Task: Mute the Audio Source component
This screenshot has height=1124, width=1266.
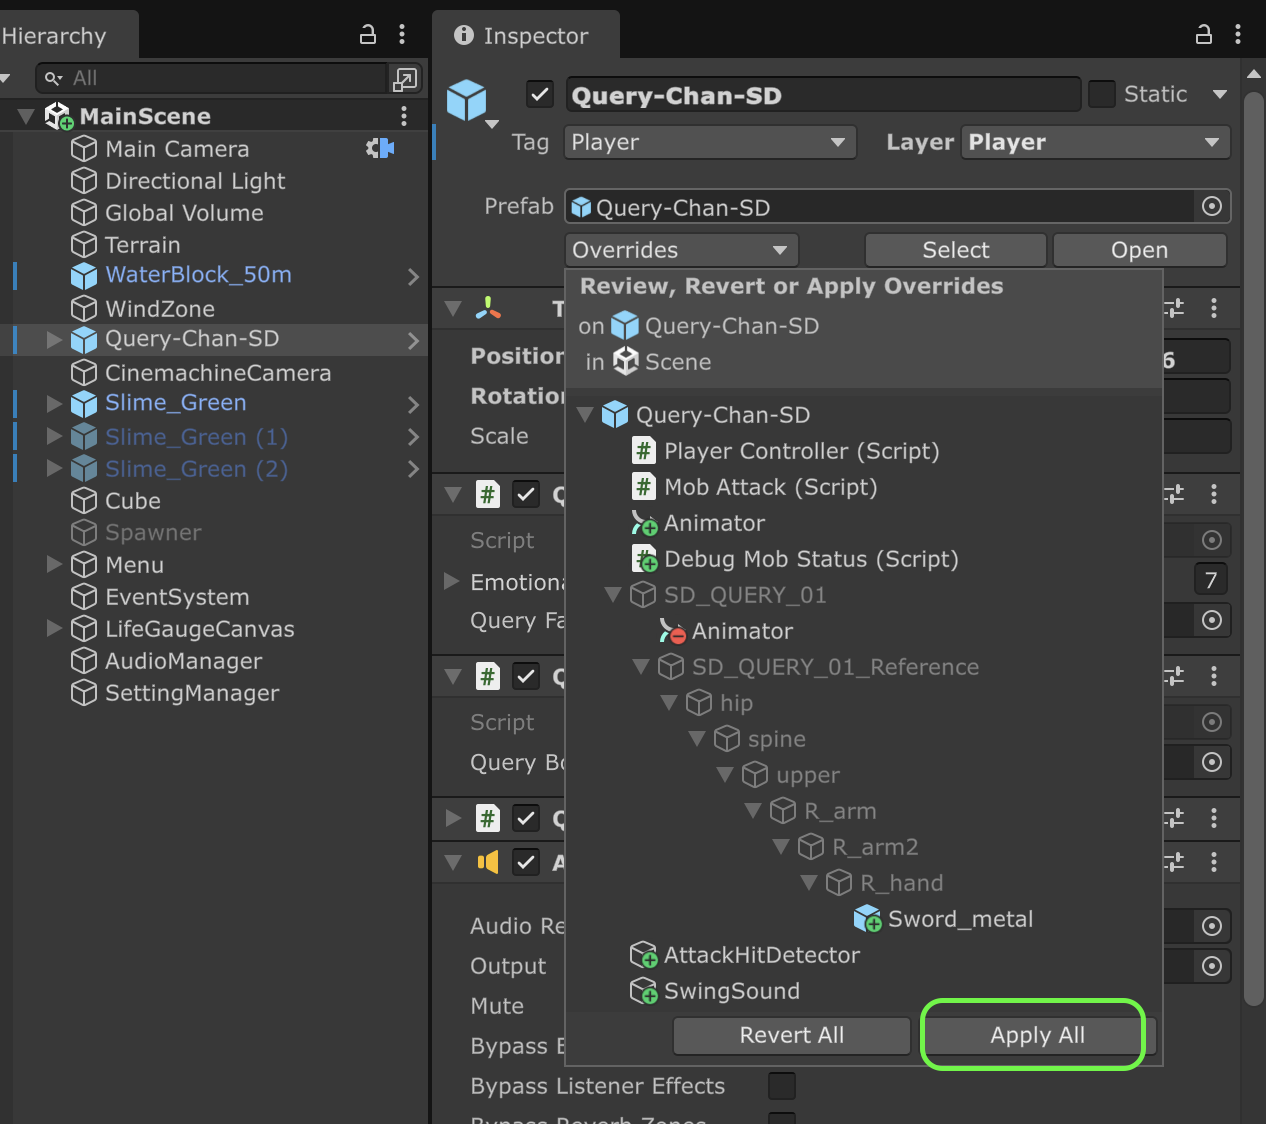Action: (x=781, y=1006)
